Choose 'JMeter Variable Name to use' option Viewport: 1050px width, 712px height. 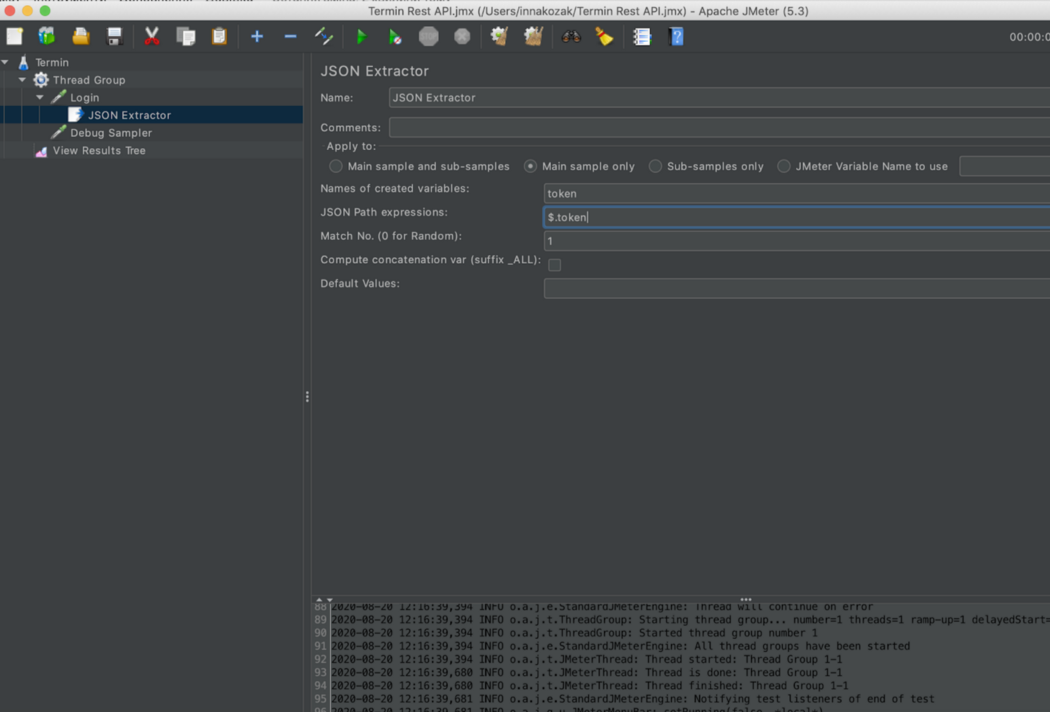(784, 166)
